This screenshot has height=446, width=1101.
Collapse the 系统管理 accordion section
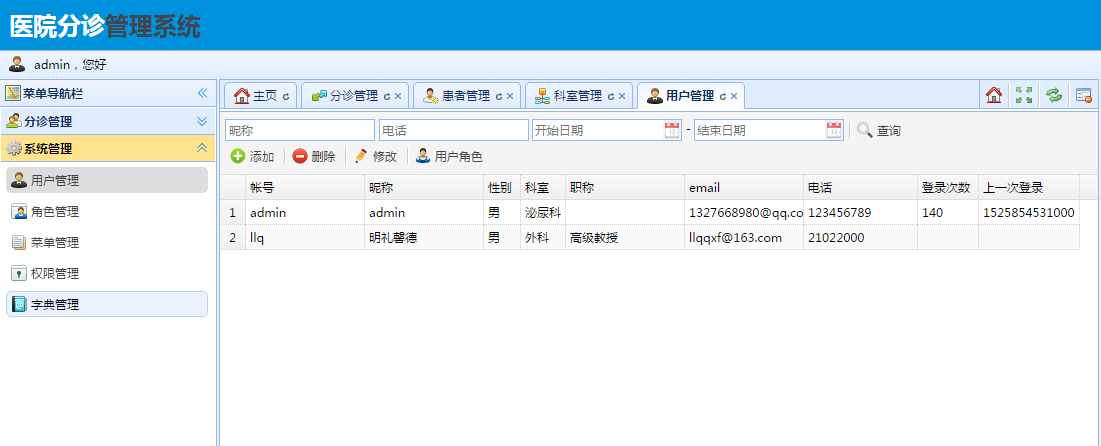pyautogui.click(x=202, y=148)
